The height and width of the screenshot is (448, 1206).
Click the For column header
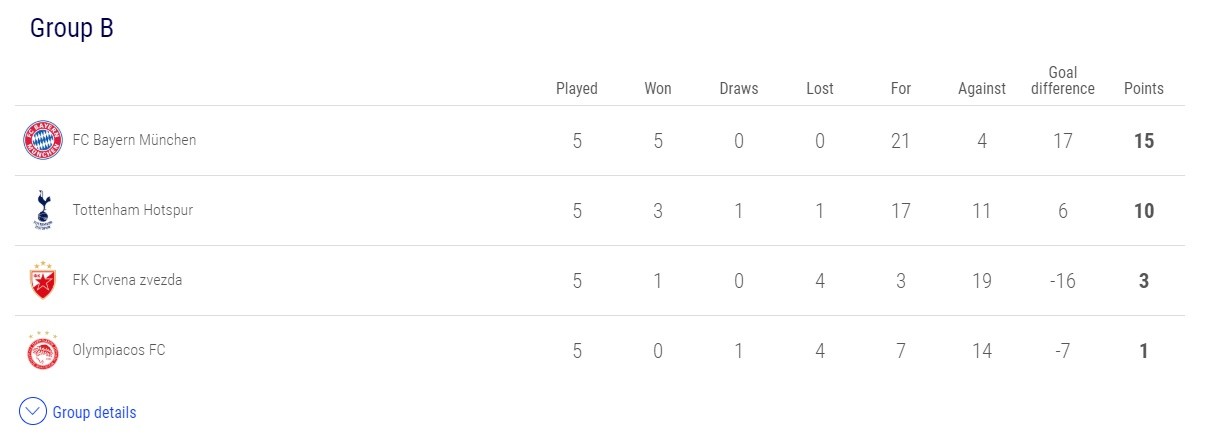[x=901, y=88]
